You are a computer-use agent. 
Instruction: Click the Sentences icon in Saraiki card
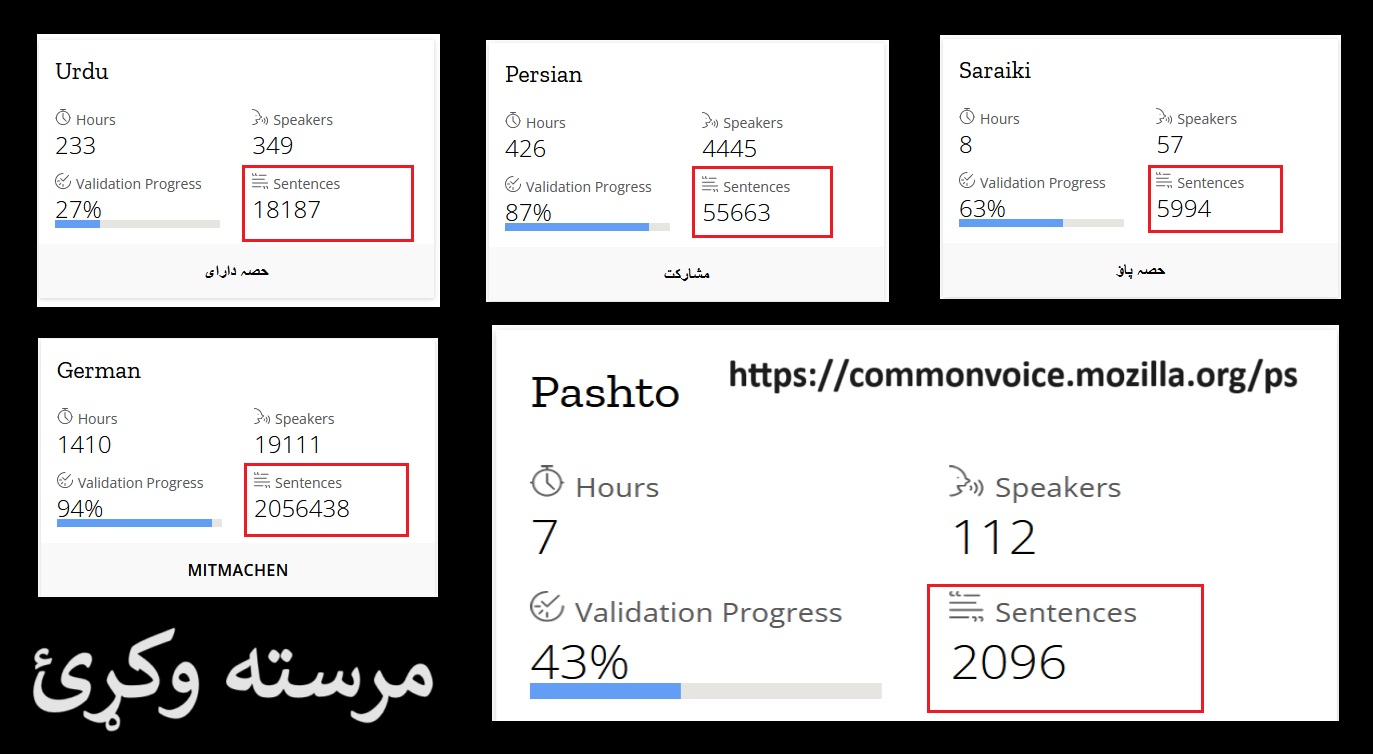(x=1164, y=182)
